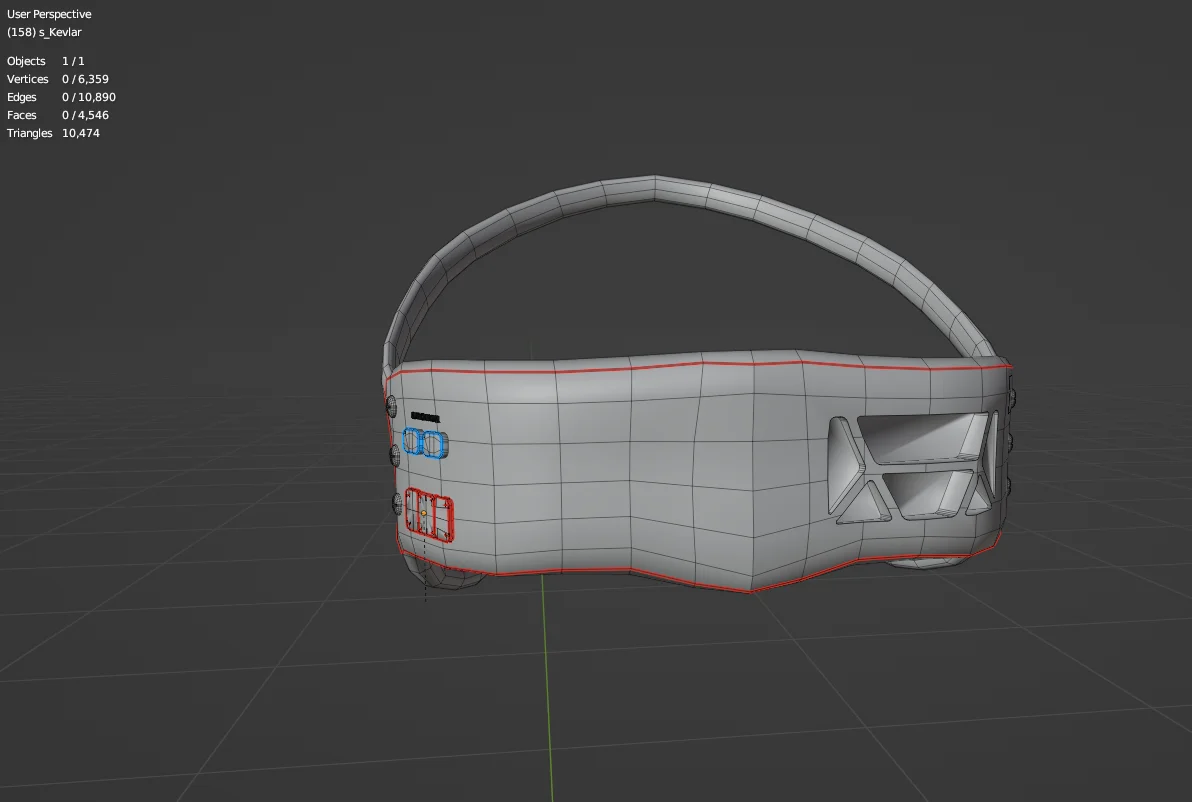Click the middle rivet below the blue buttons
Screen dimensions: 1192x802
[x=395, y=455]
